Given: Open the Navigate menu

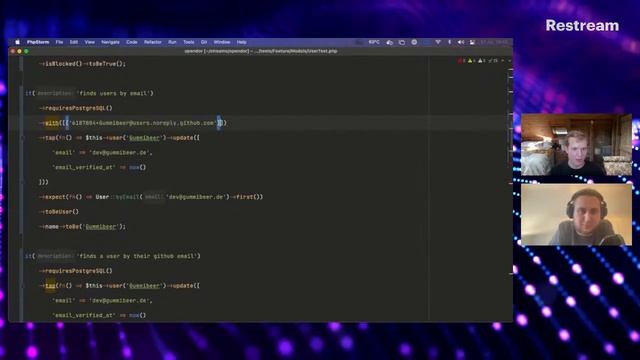Looking at the screenshot, I should tap(111, 42).
